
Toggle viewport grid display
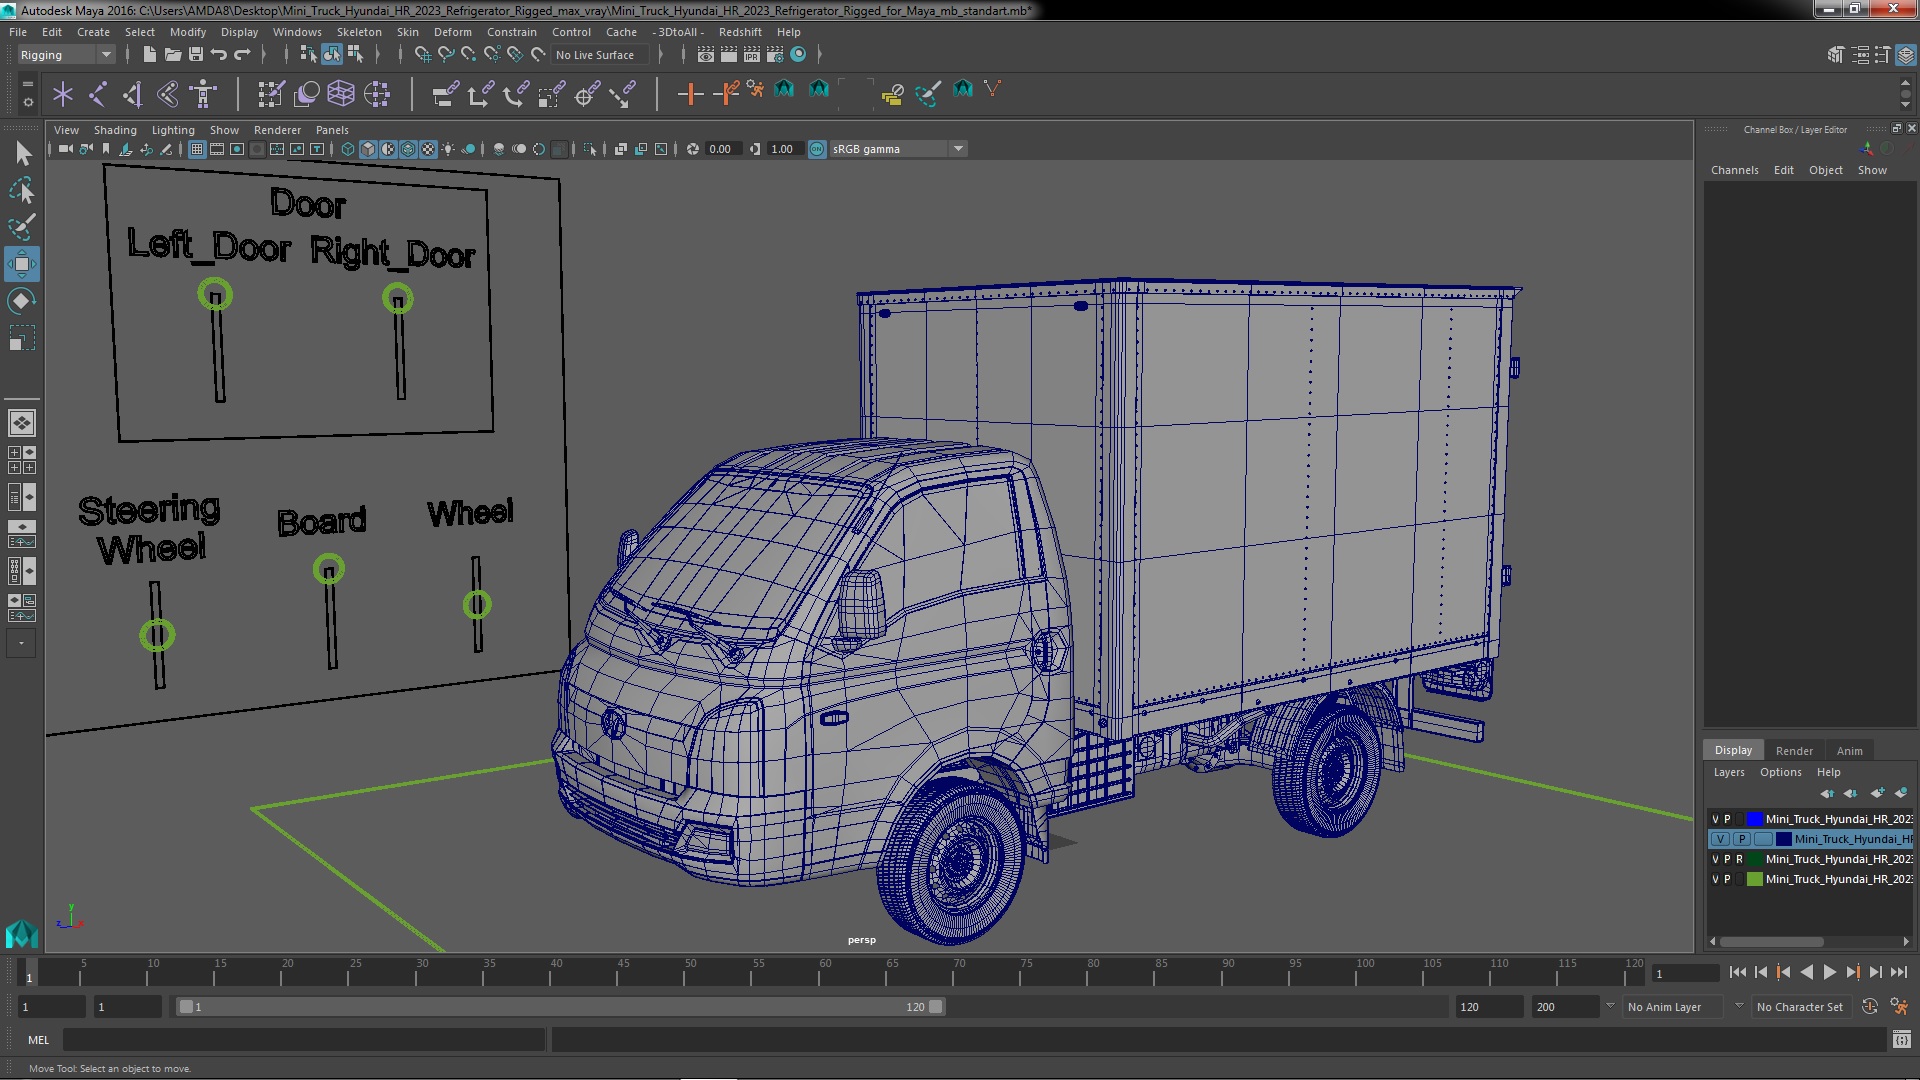point(197,149)
